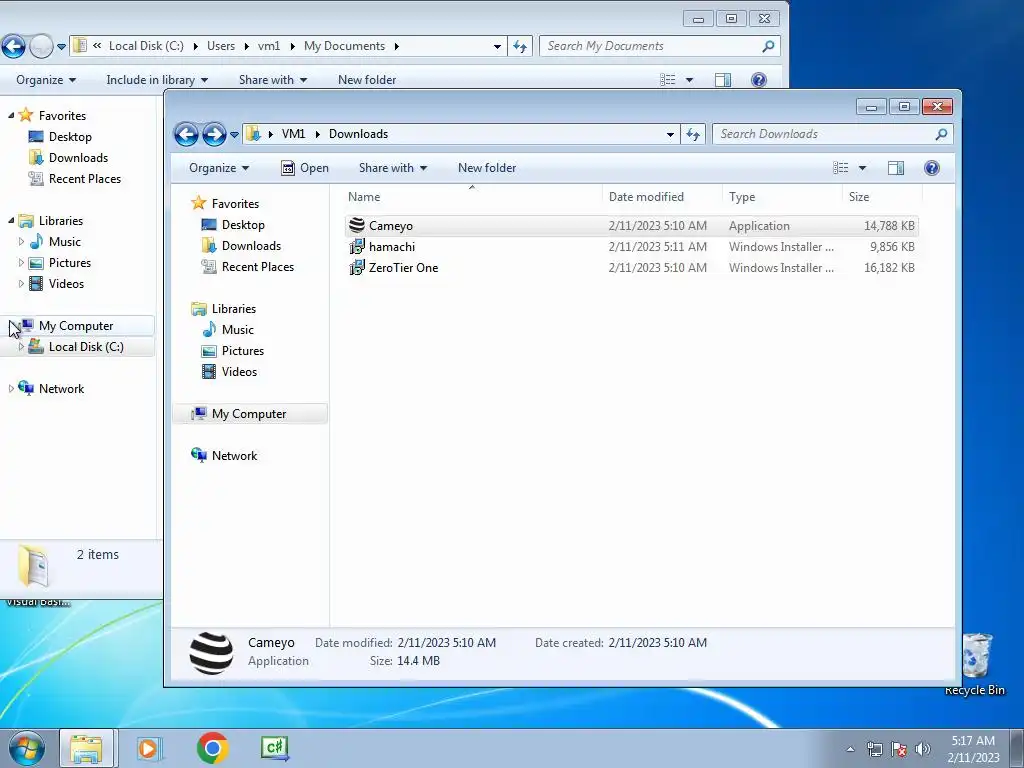This screenshot has width=1024, height=768.
Task: Open view options dropdown in Downloads window
Action: pos(862,168)
